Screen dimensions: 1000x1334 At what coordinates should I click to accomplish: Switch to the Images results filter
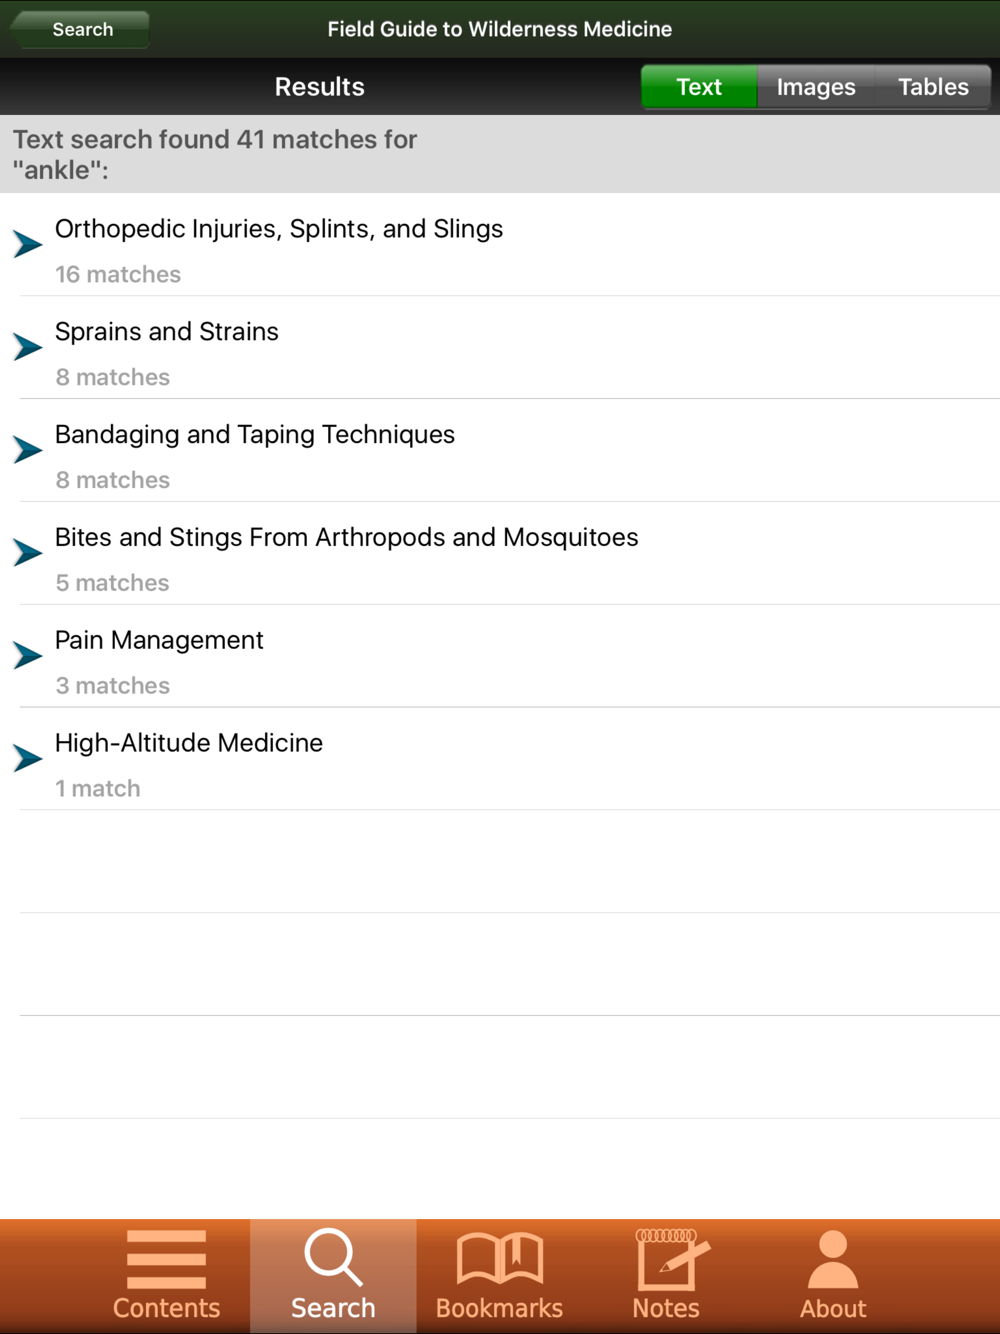816,87
